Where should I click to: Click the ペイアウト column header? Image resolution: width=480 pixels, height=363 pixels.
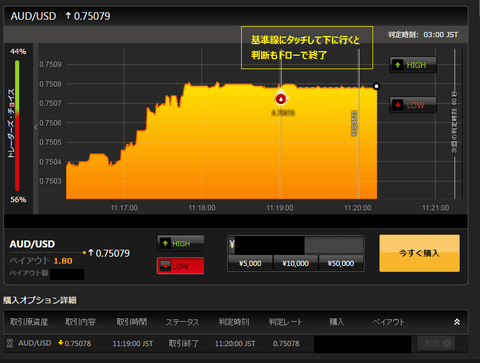(388, 322)
